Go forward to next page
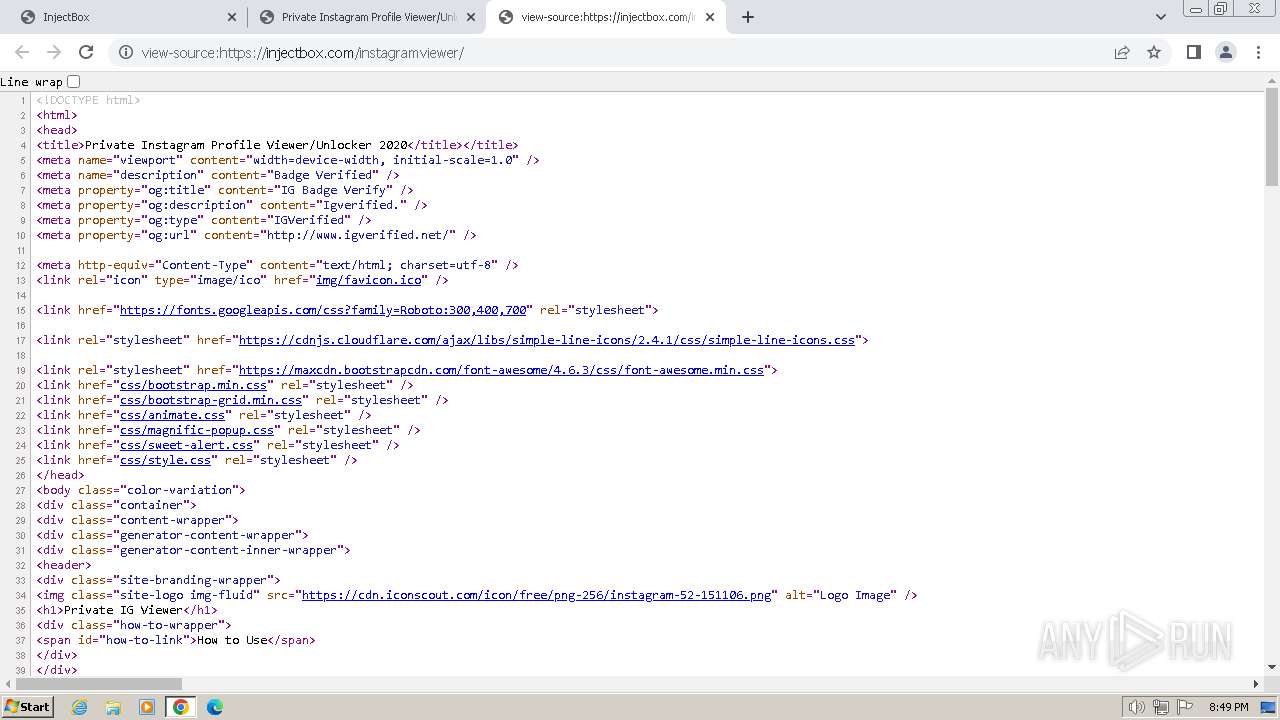This screenshot has height=720, width=1280. [x=54, y=52]
